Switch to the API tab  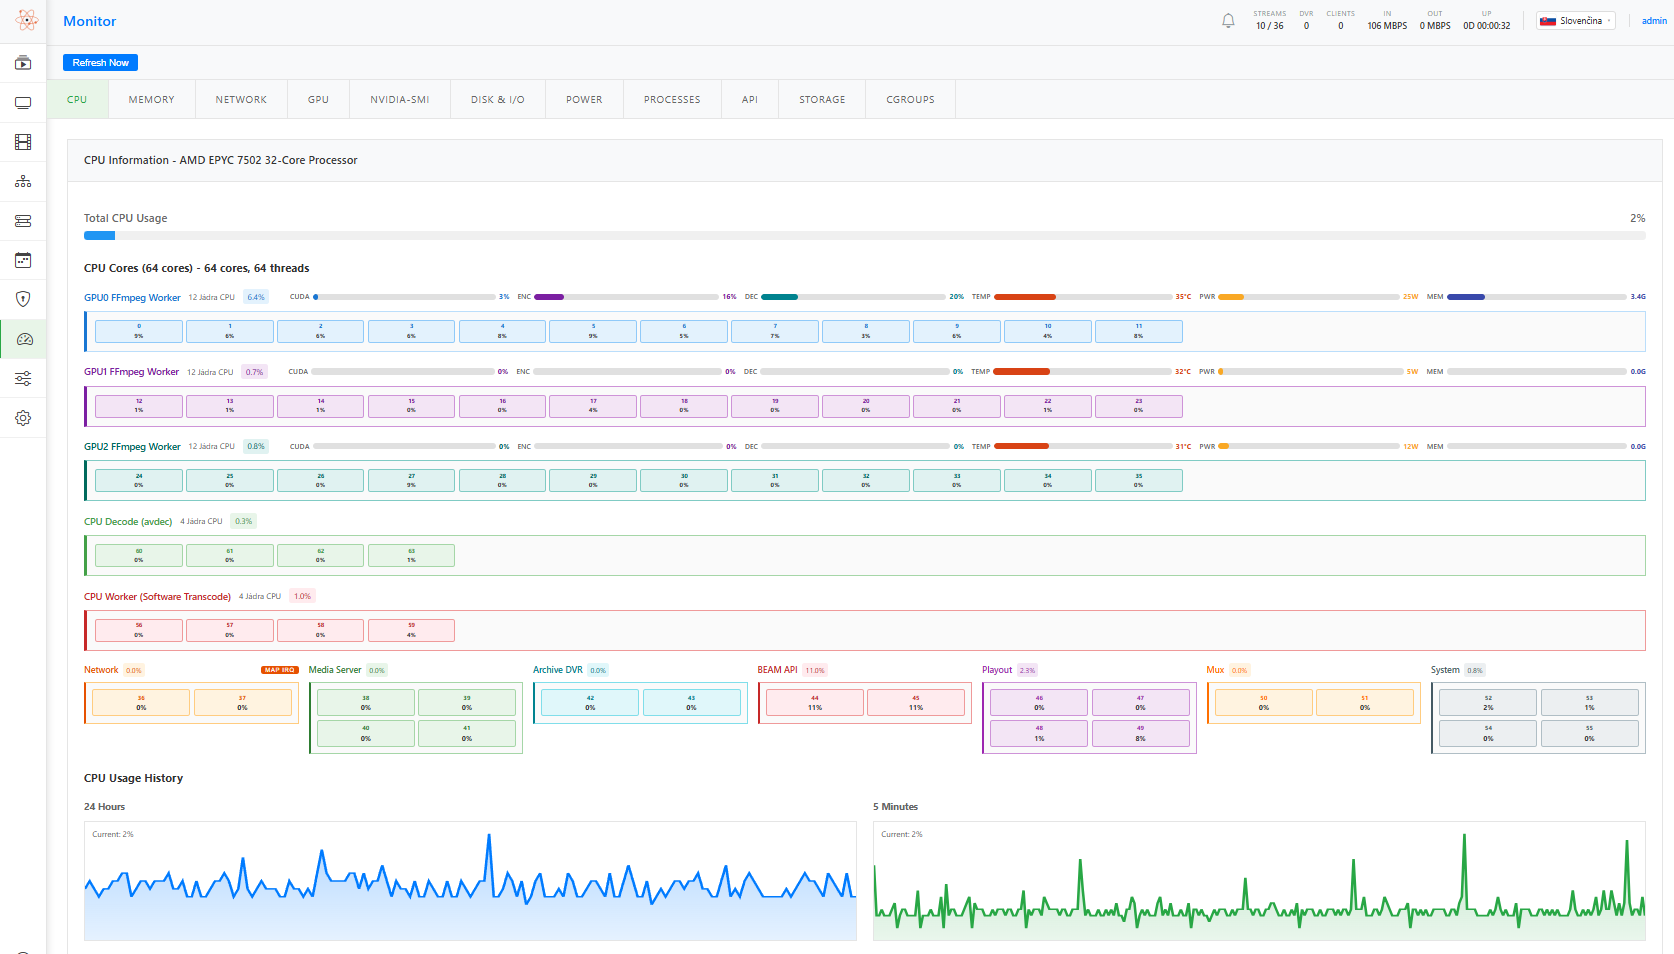coord(750,100)
